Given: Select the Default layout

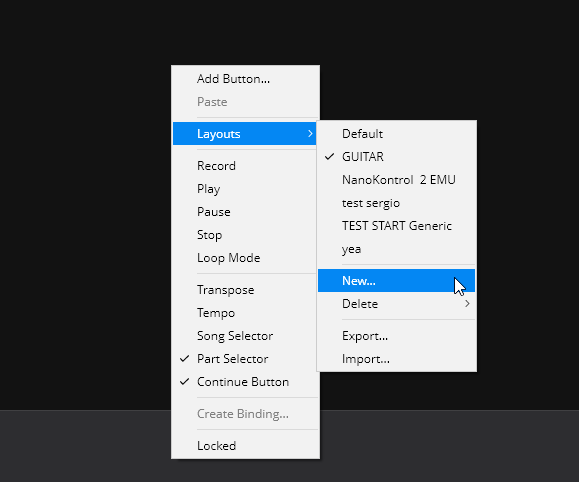Looking at the screenshot, I should tap(396, 134).
